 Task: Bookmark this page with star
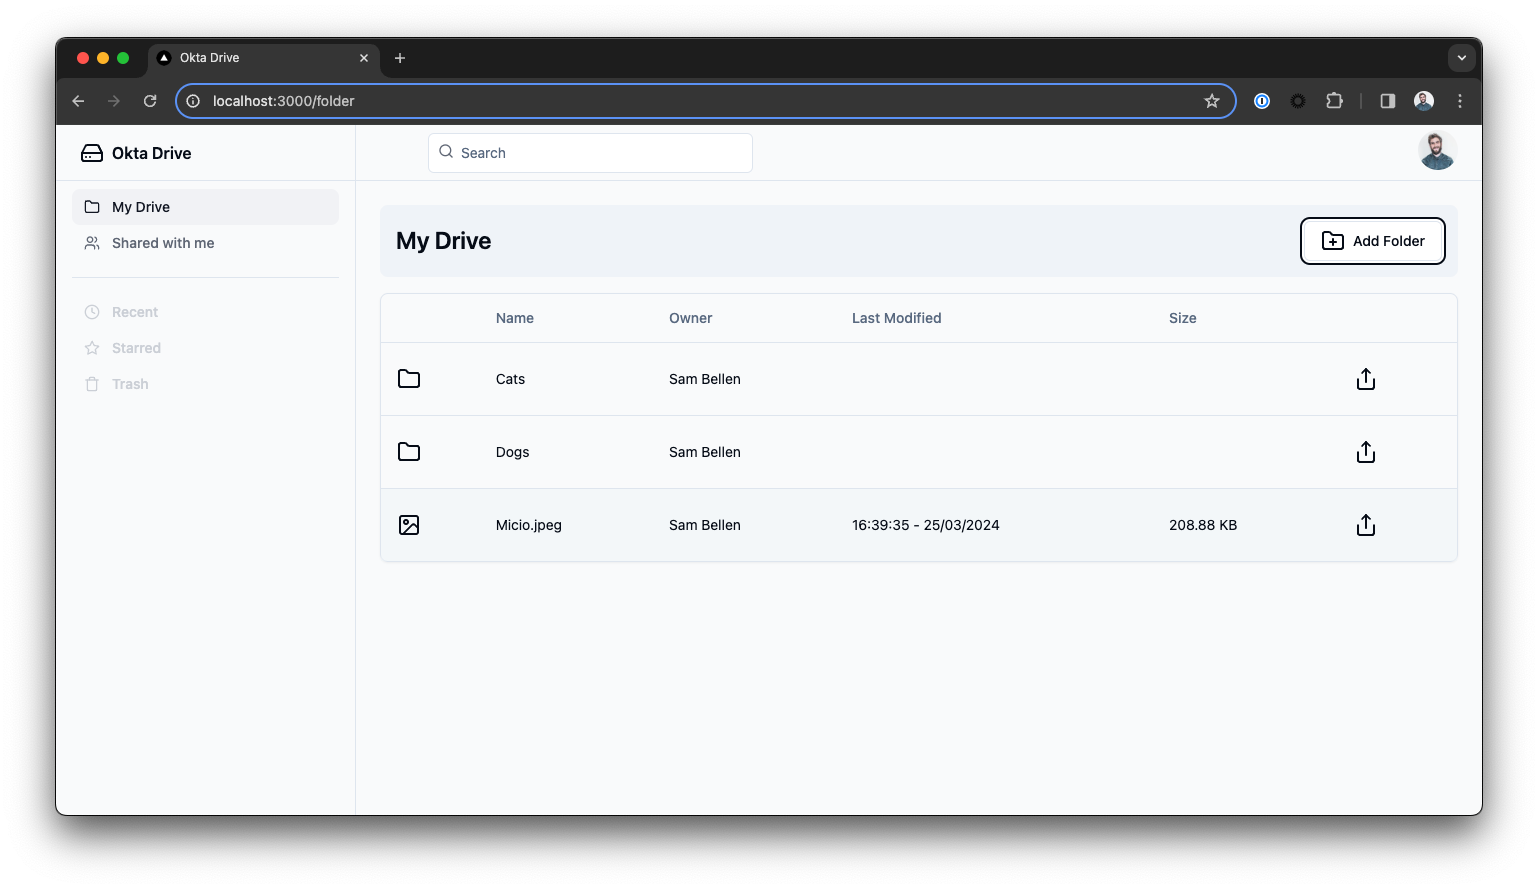click(x=1212, y=101)
